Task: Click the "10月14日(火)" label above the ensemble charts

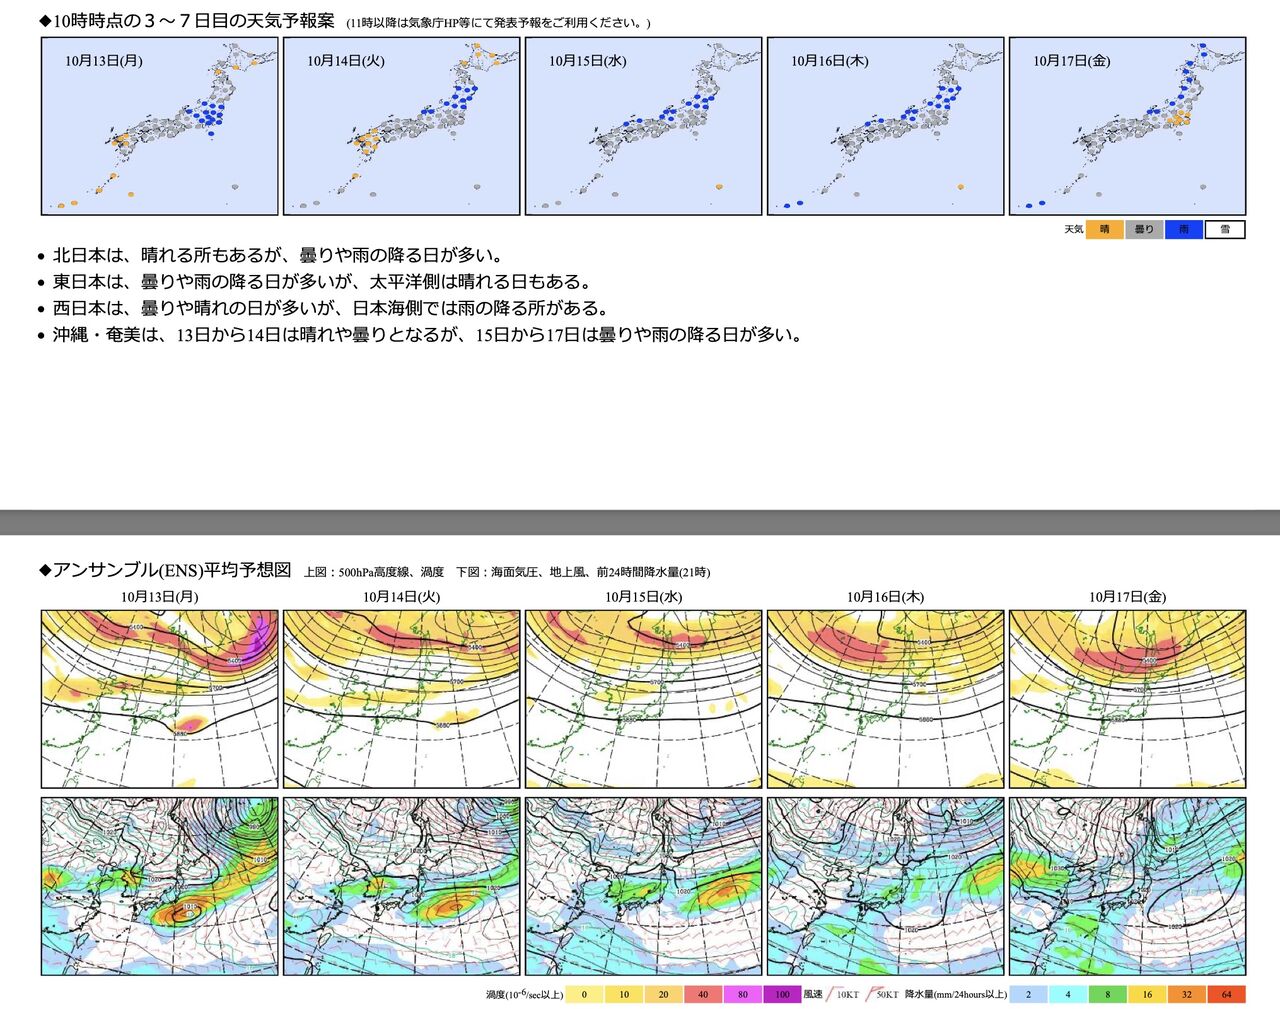Action: (401, 597)
